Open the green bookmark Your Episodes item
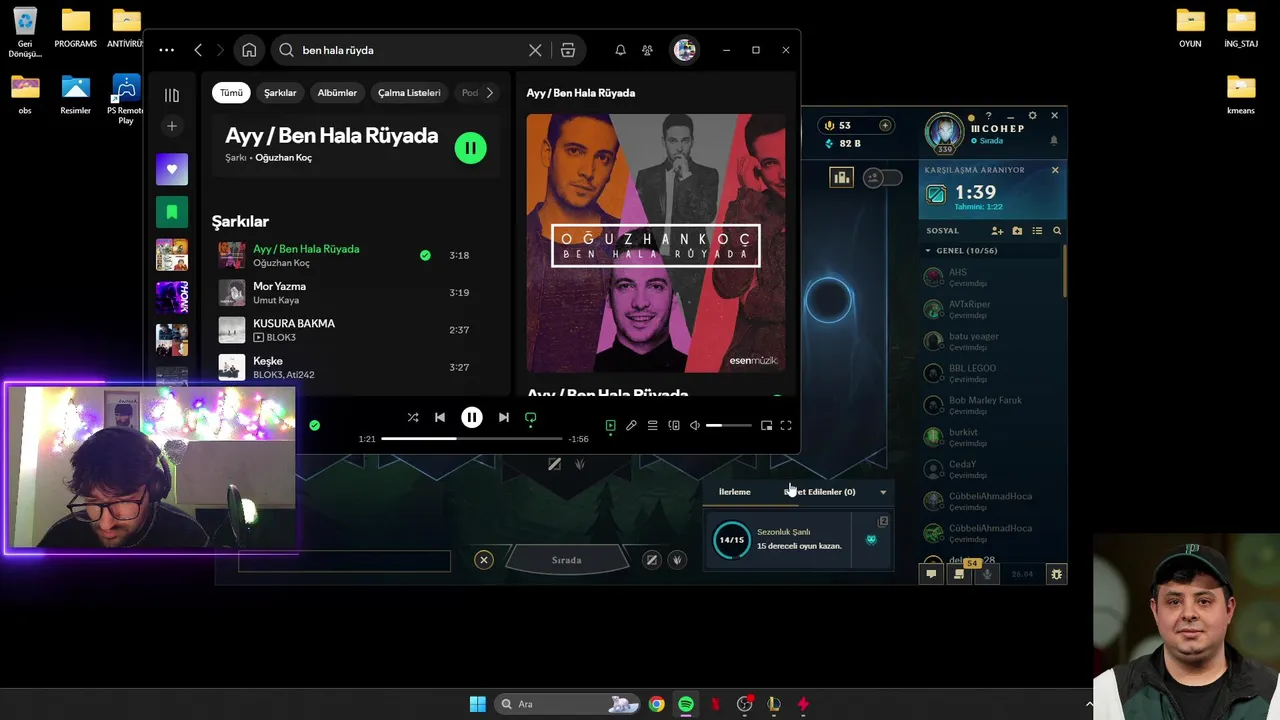This screenshot has width=1280, height=720. pyautogui.click(x=172, y=212)
